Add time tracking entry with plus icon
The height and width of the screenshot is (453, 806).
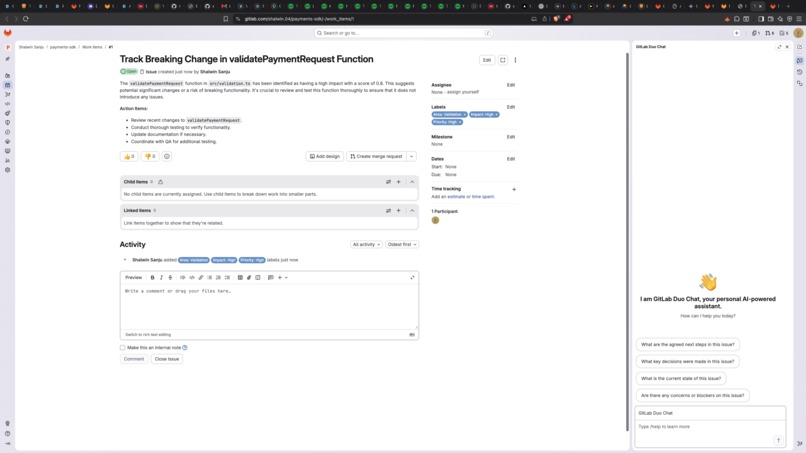[x=514, y=189]
